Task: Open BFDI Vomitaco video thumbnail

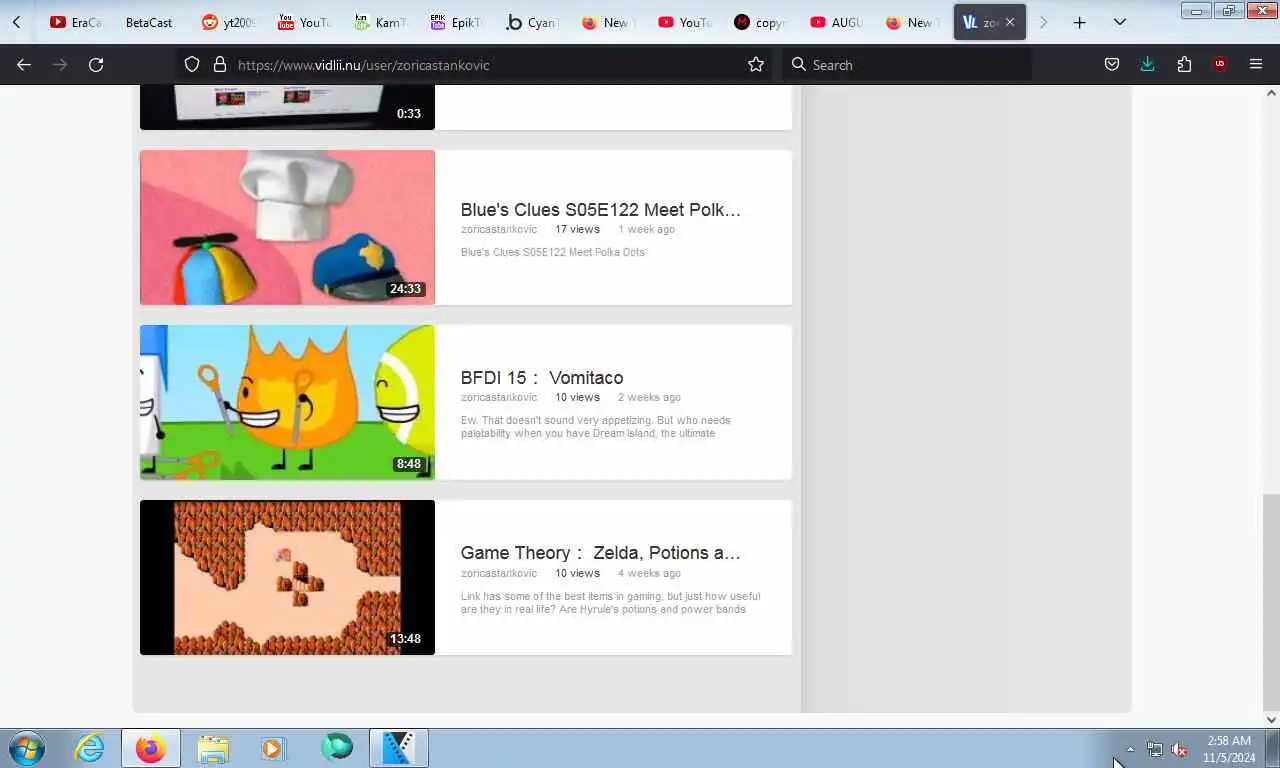Action: pyautogui.click(x=287, y=402)
